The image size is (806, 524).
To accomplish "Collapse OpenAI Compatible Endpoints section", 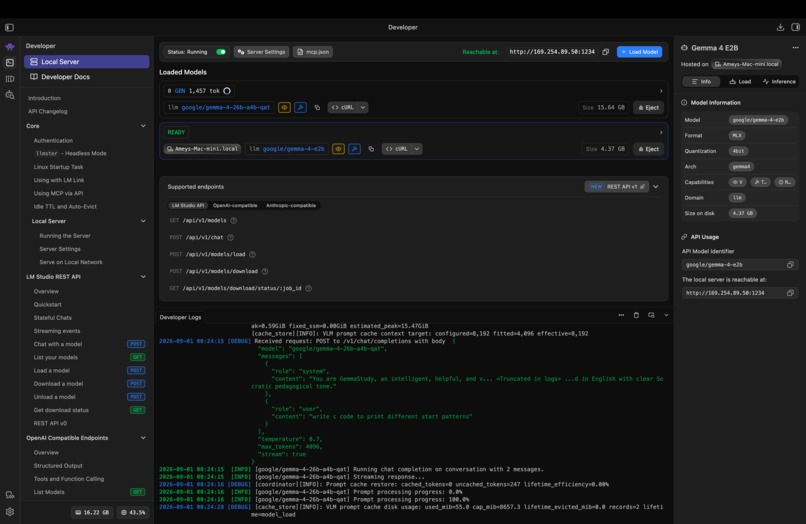I will point(143,438).
